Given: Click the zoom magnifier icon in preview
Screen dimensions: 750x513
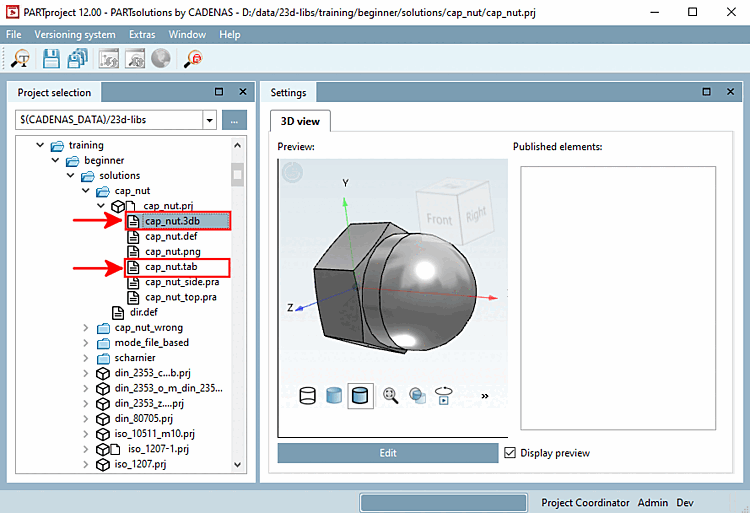Looking at the screenshot, I should coord(390,395).
